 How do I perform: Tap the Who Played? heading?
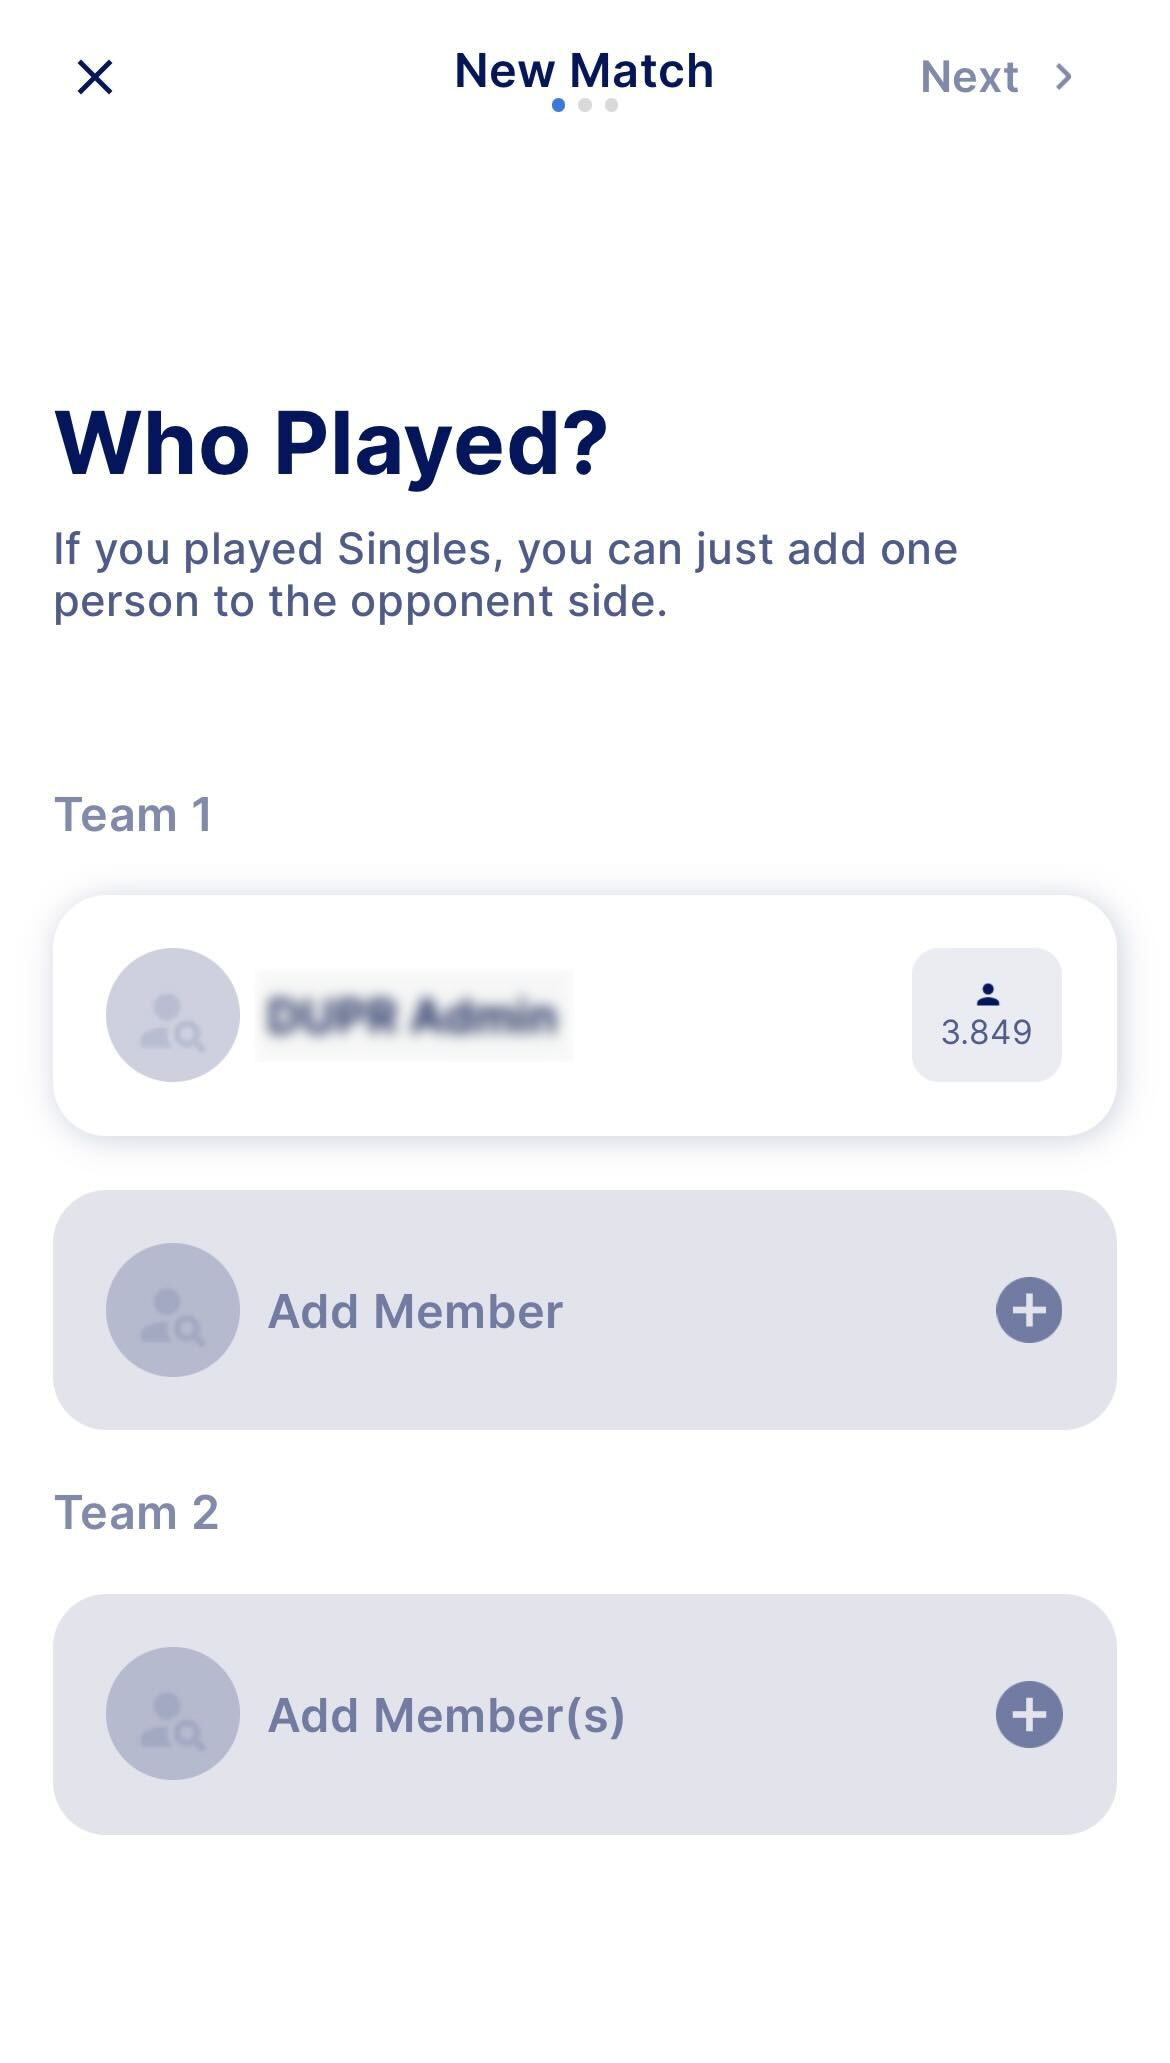331,444
